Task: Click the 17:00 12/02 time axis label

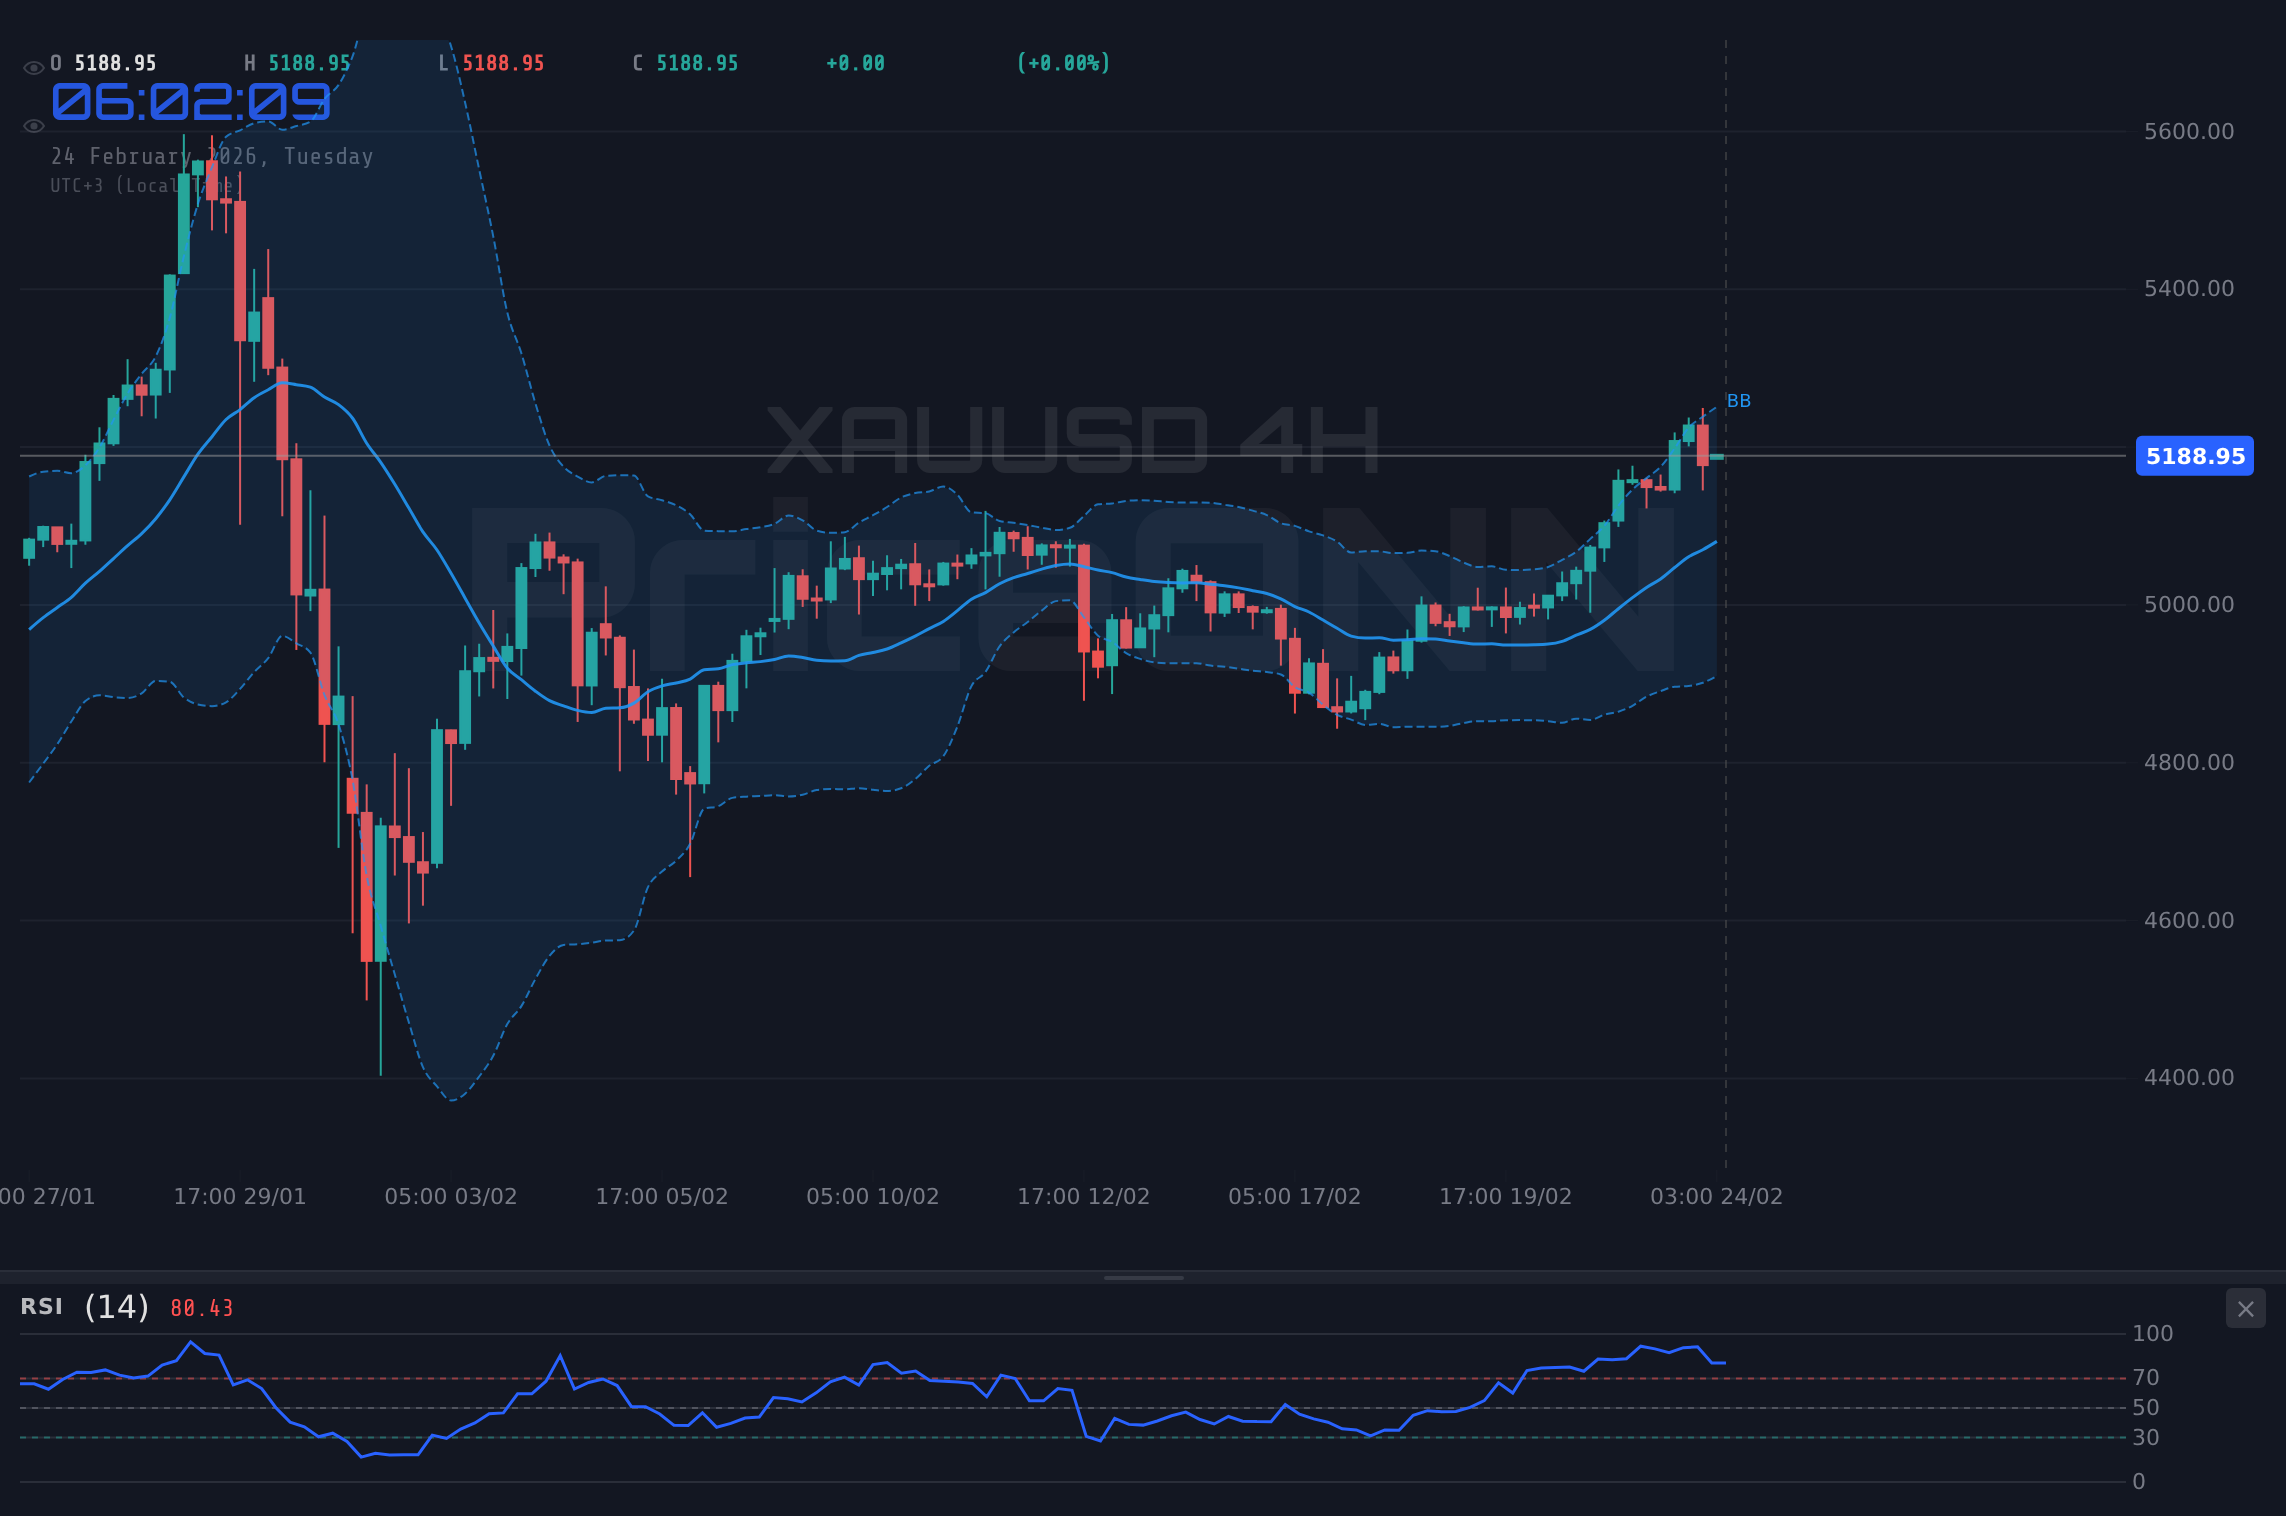Action: pyautogui.click(x=1082, y=1196)
